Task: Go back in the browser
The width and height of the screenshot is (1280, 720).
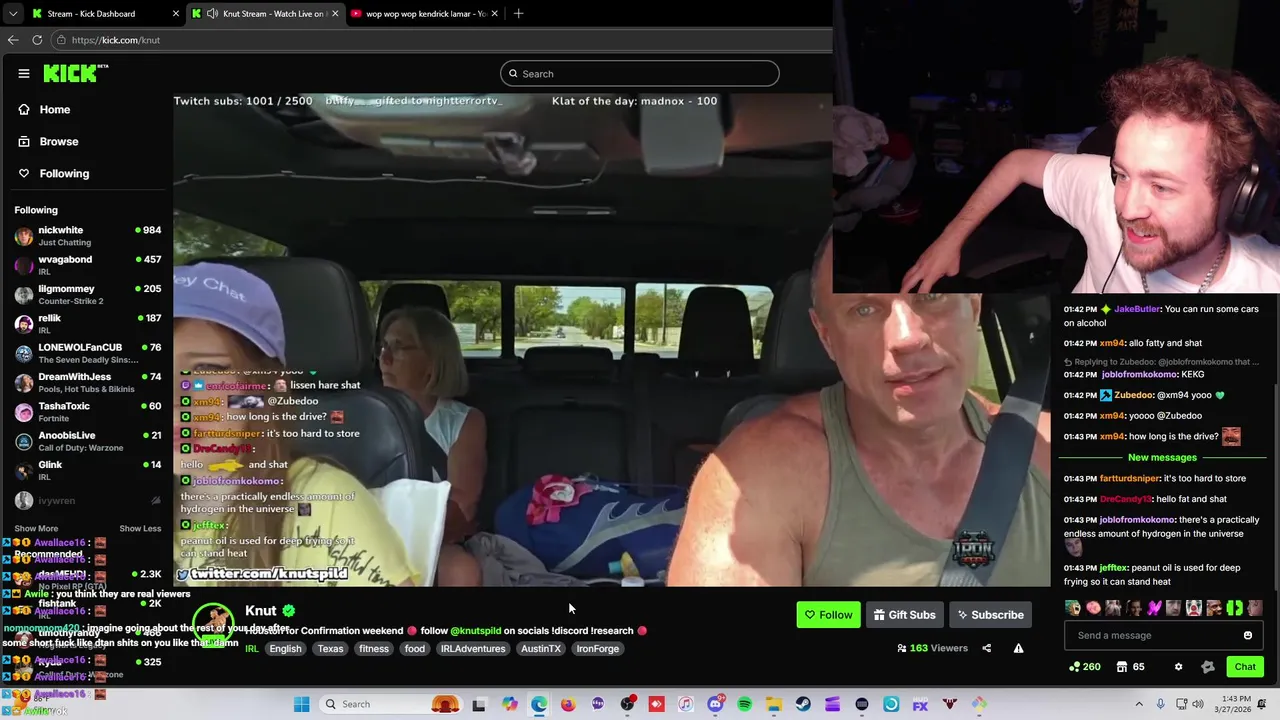Action: click(13, 40)
